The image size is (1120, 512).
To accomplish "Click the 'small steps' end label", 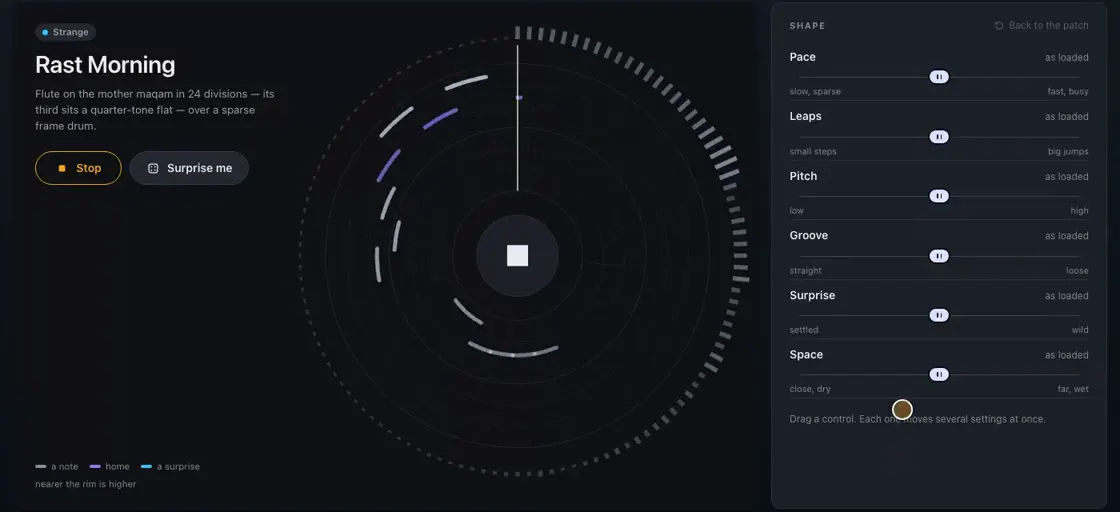I will pos(813,151).
